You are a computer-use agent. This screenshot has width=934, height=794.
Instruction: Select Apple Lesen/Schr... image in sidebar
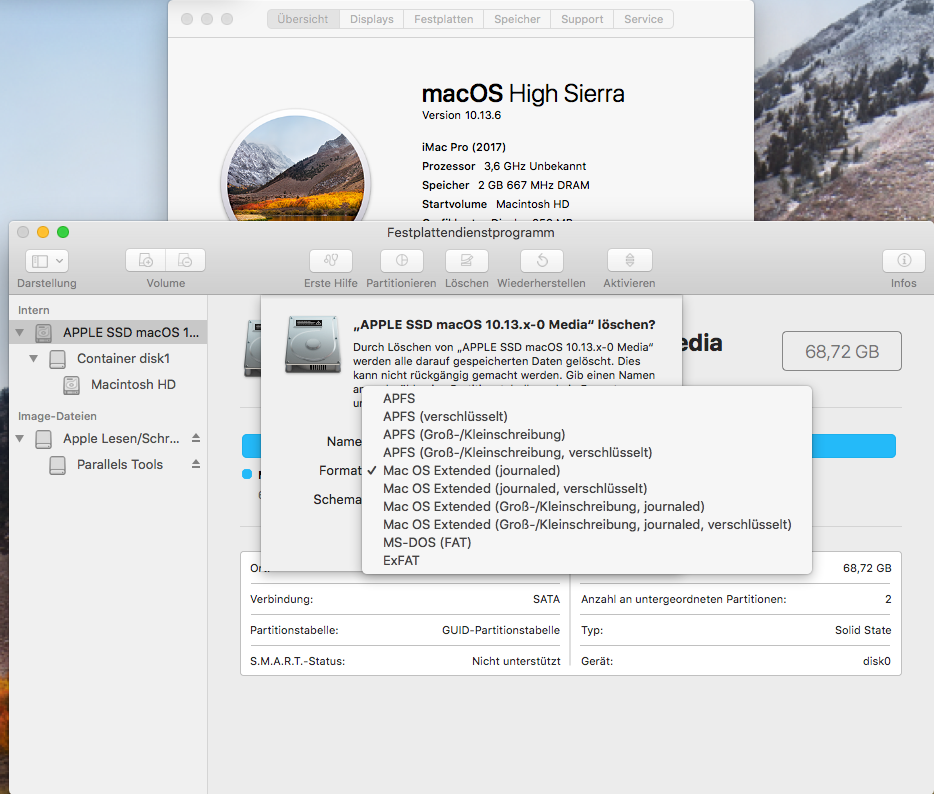click(108, 438)
